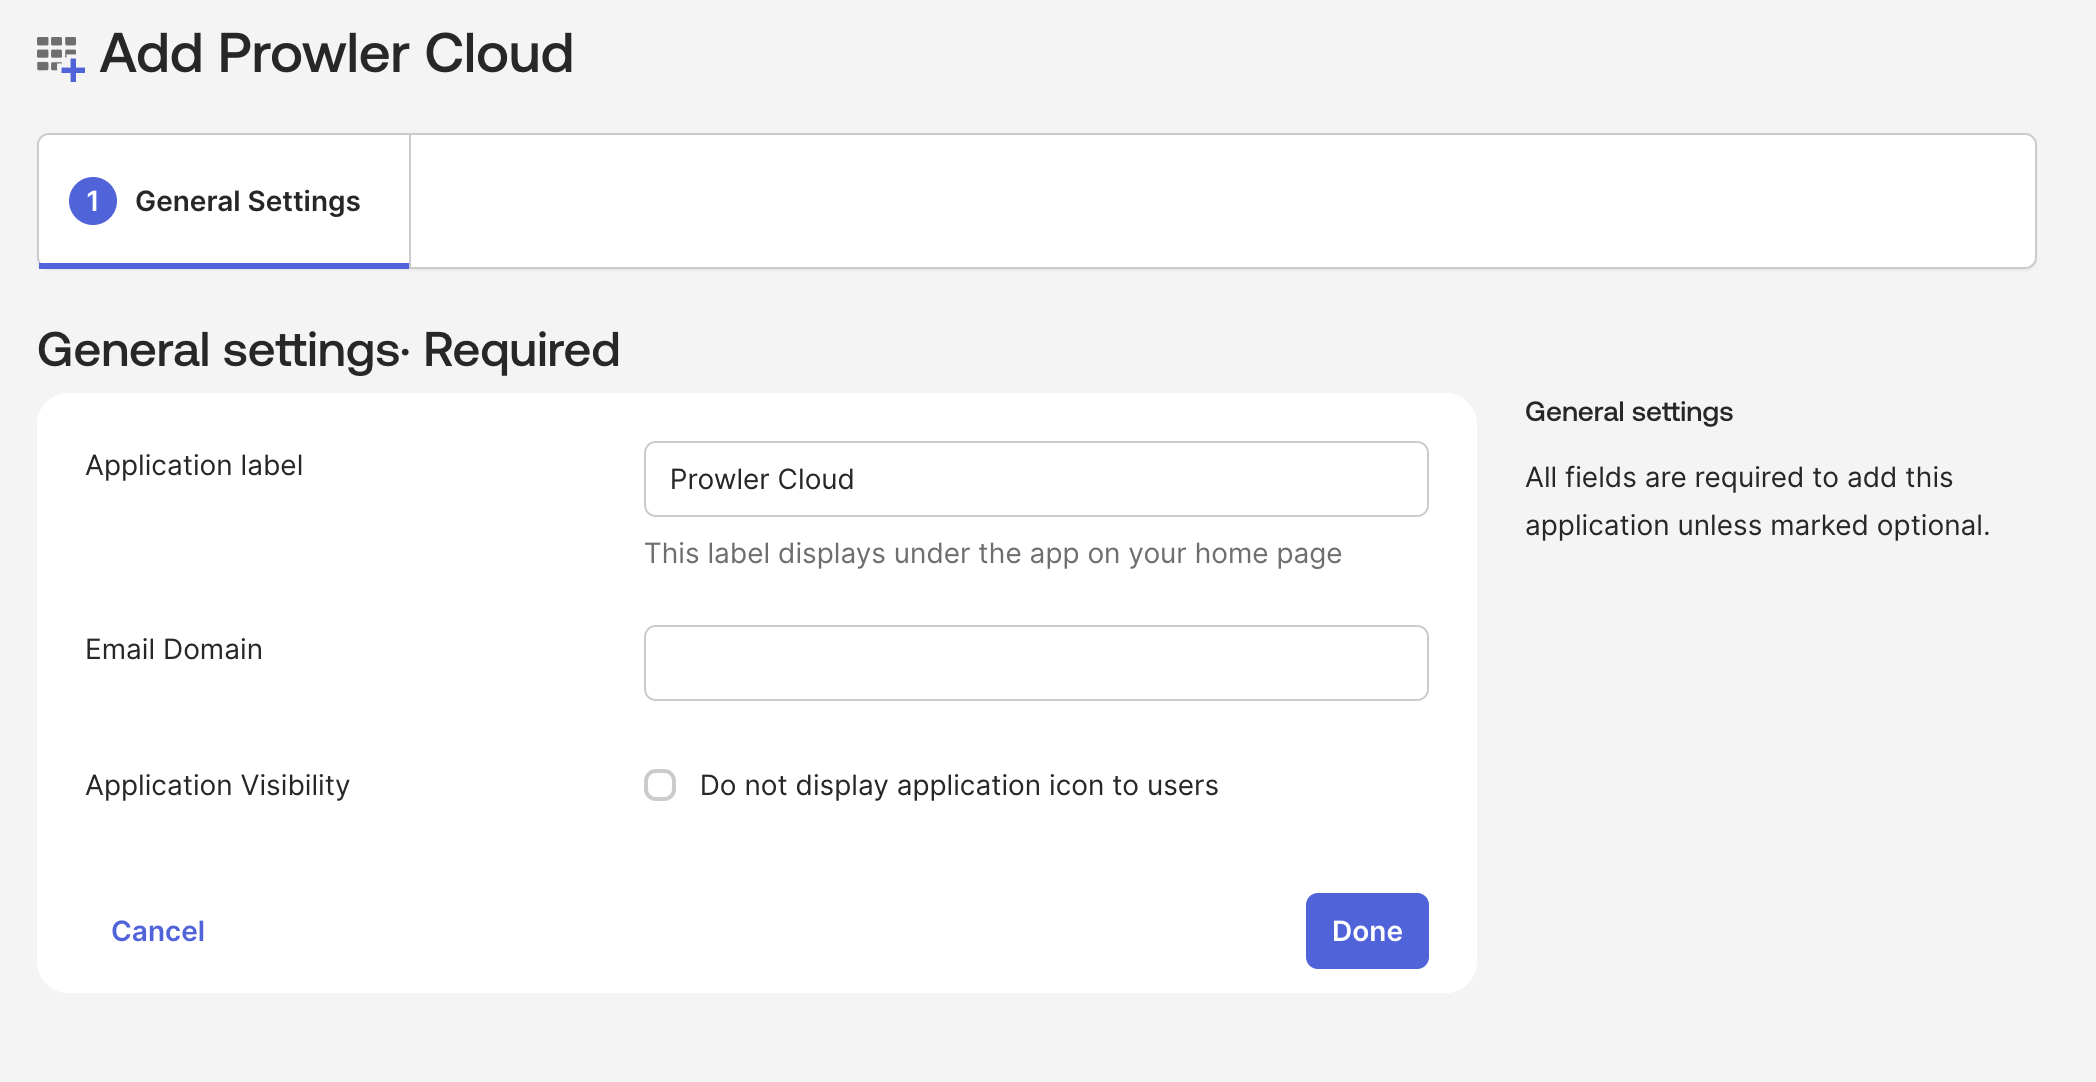Click the "Do not display application icon to users" label
The width and height of the screenshot is (2096, 1082).
959,785
